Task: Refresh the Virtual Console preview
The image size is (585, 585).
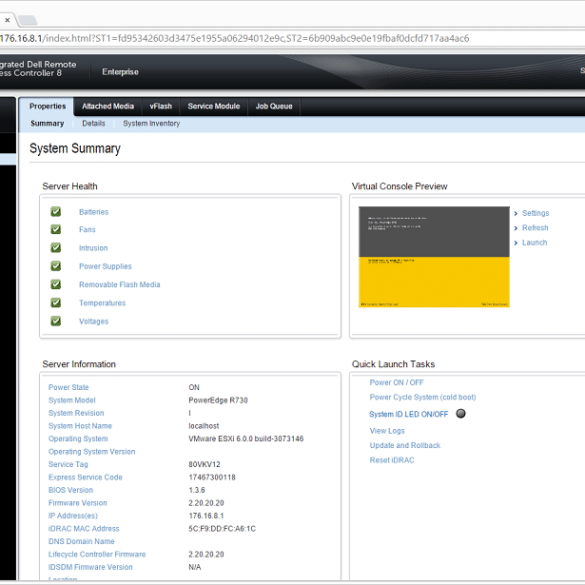Action: [x=535, y=228]
